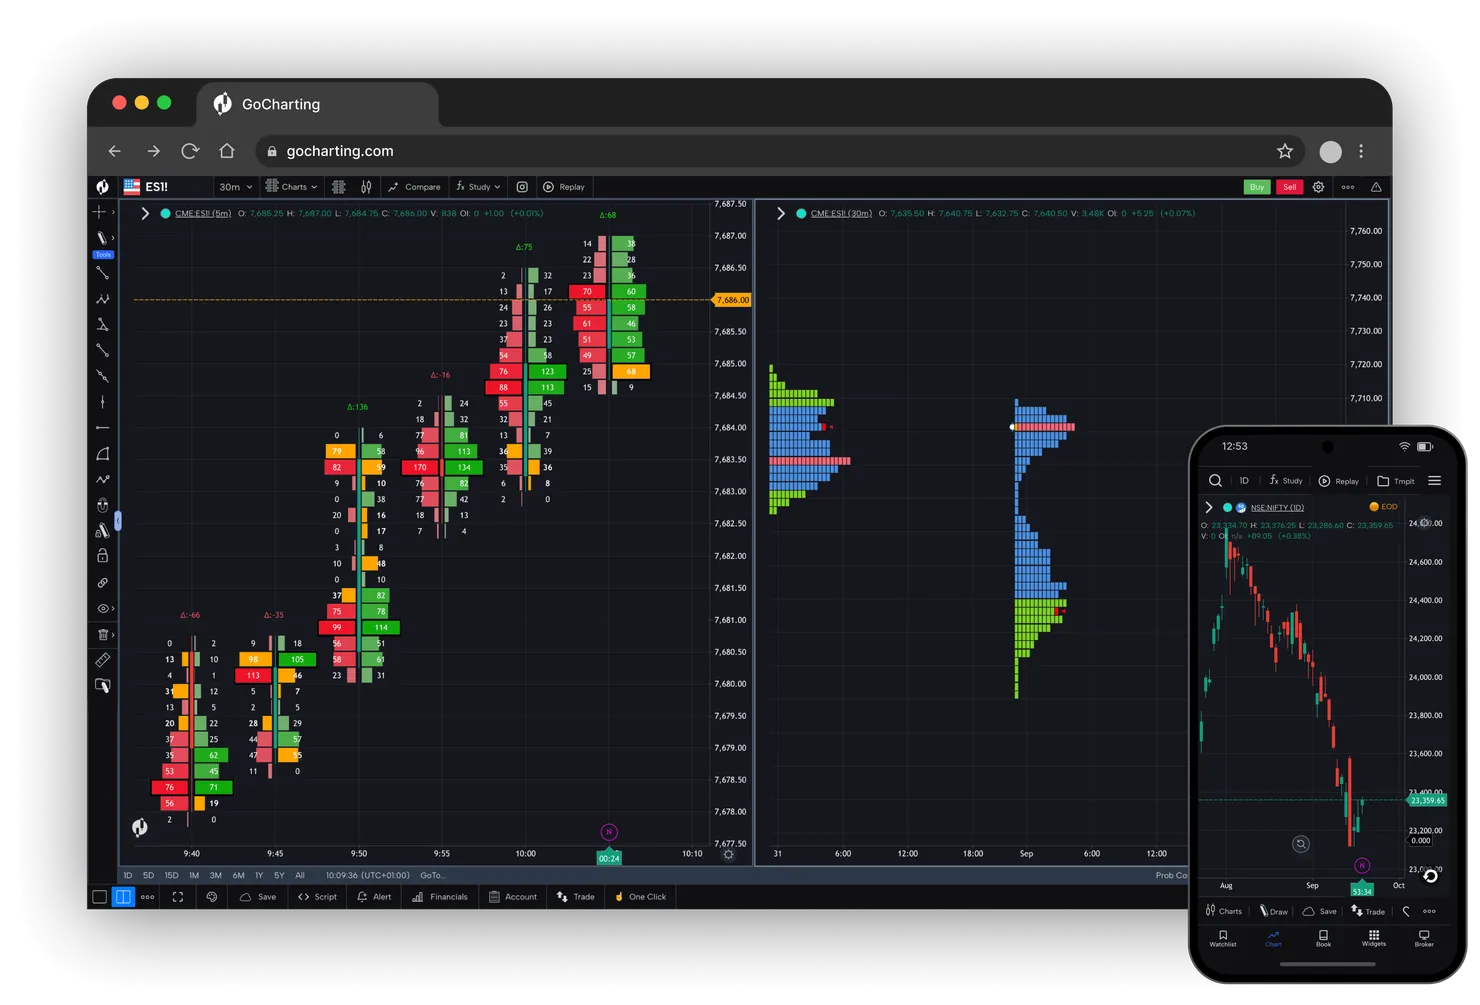Open price scale settings gear on 5m chart
This screenshot has height=1005, width=1480.
729,855
